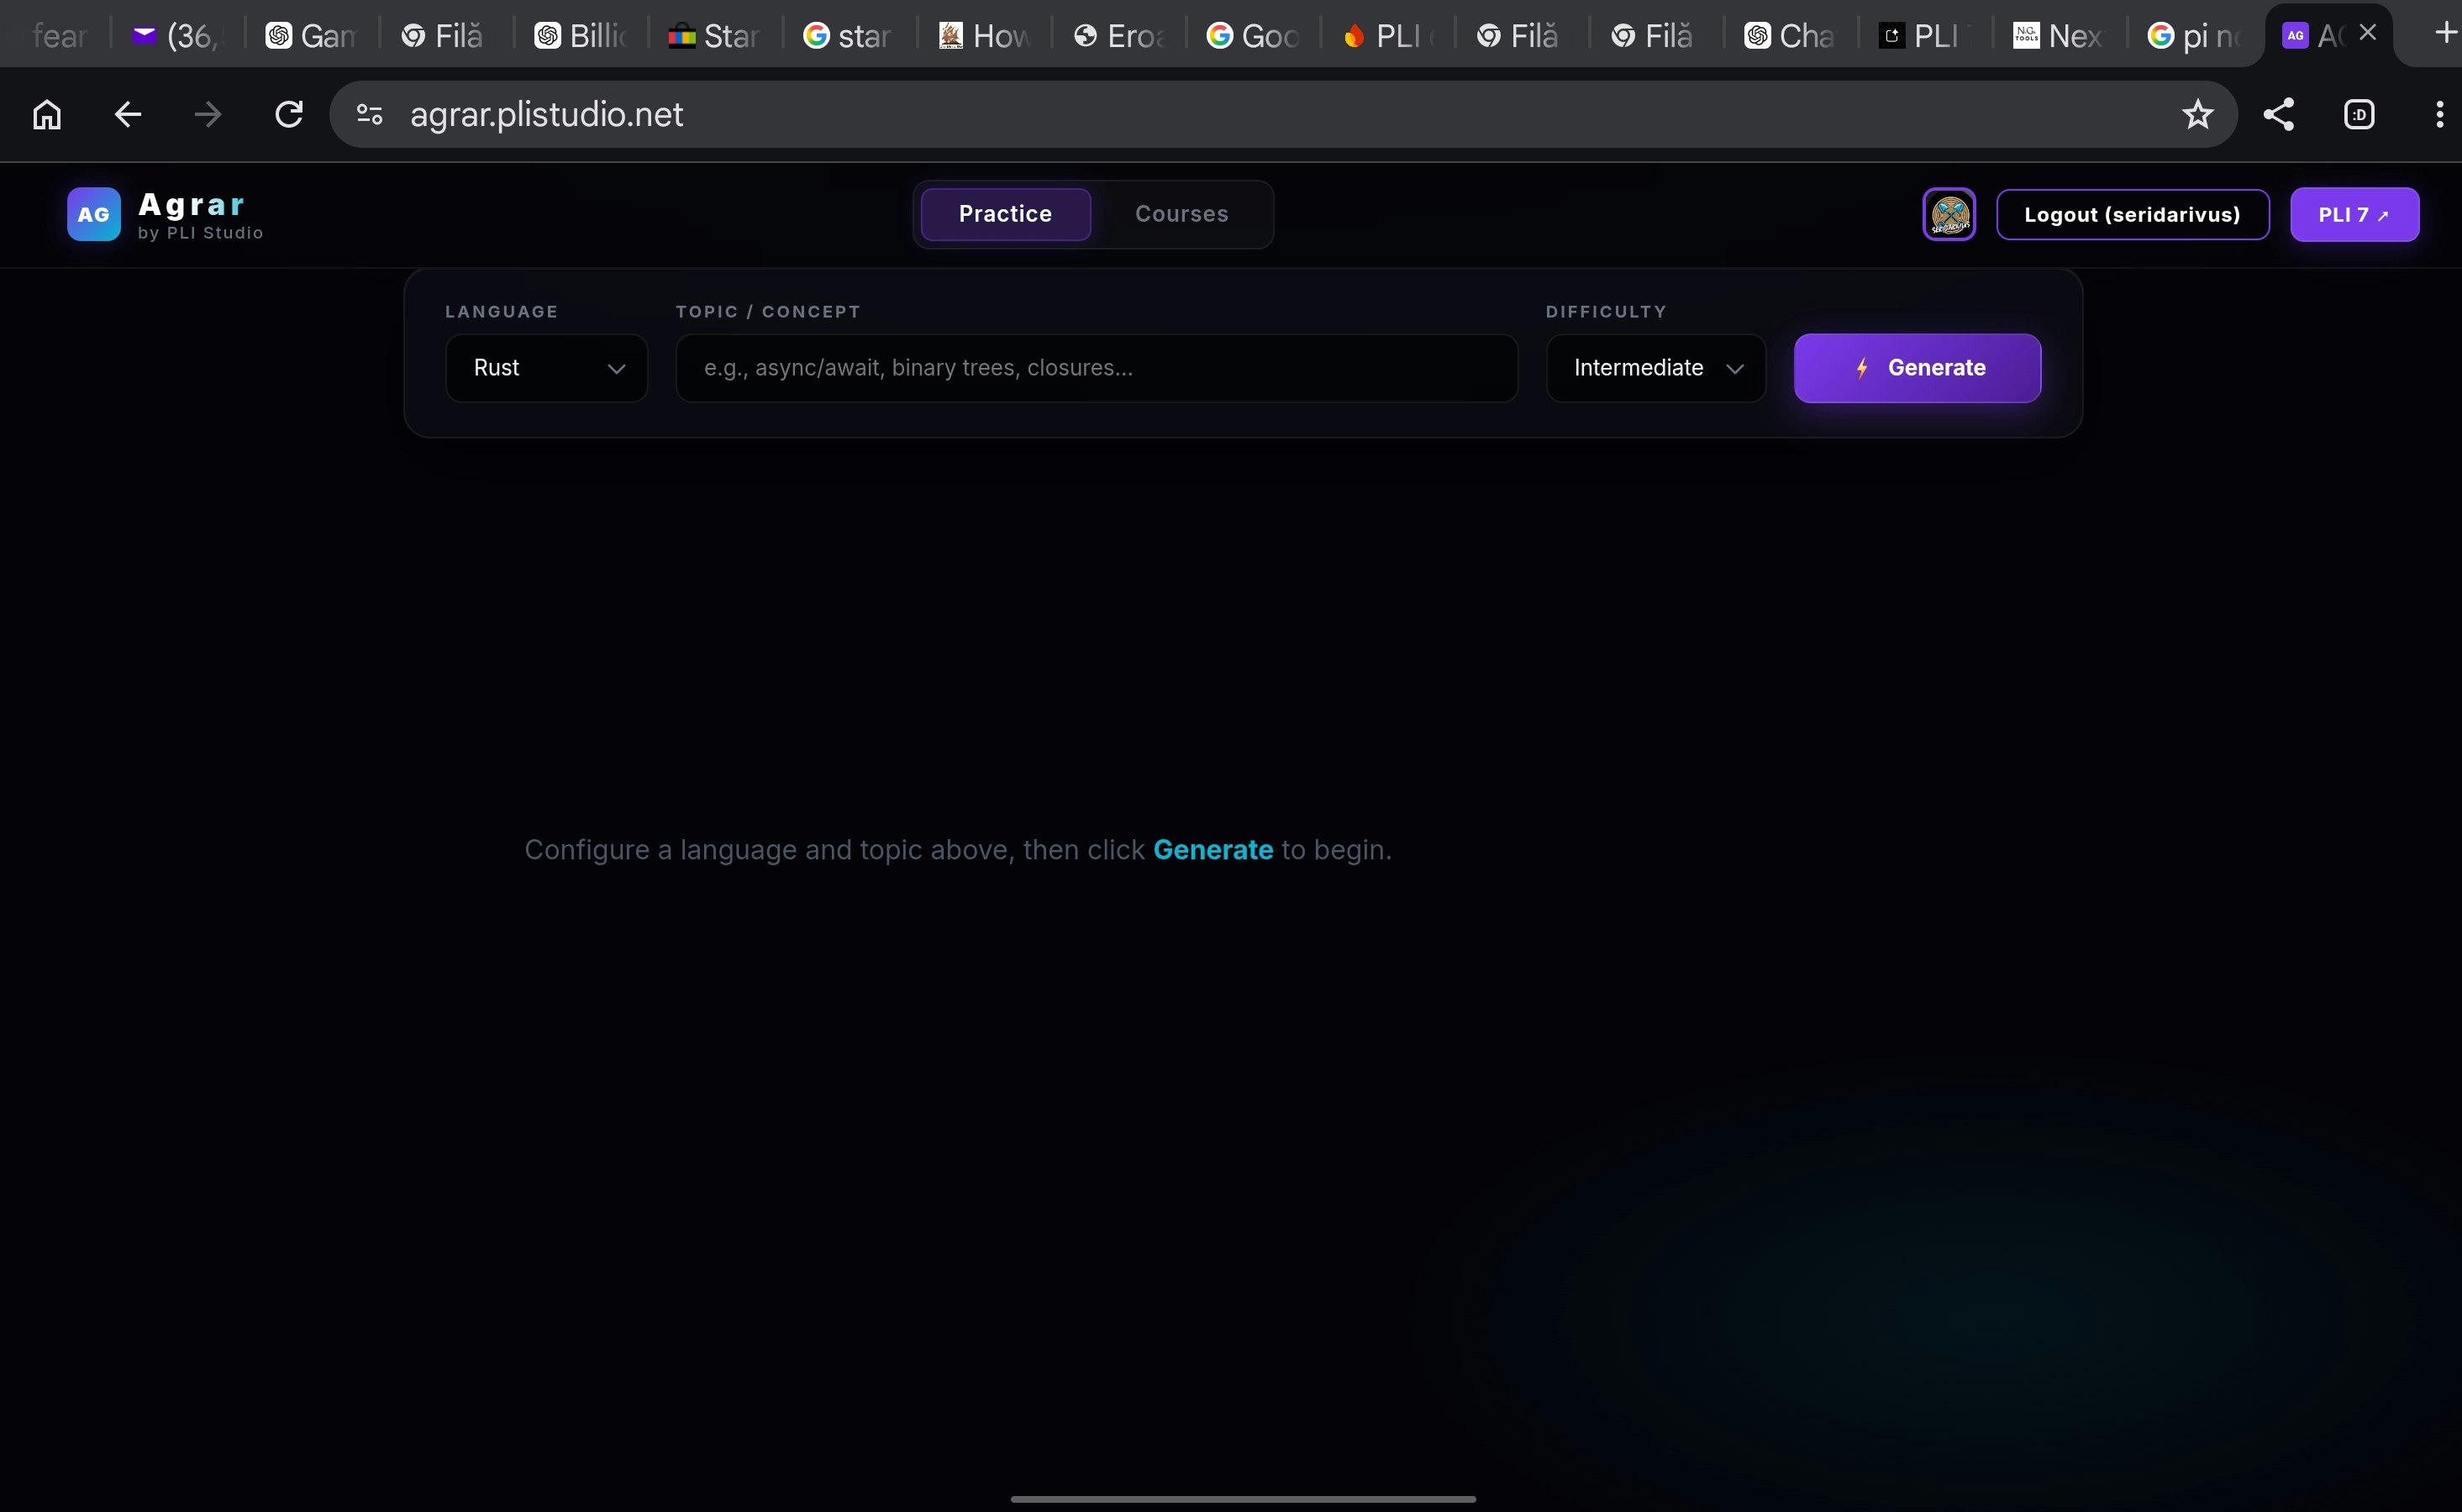Switch to the Courses tab
The height and width of the screenshot is (1512, 2462).
point(1181,214)
